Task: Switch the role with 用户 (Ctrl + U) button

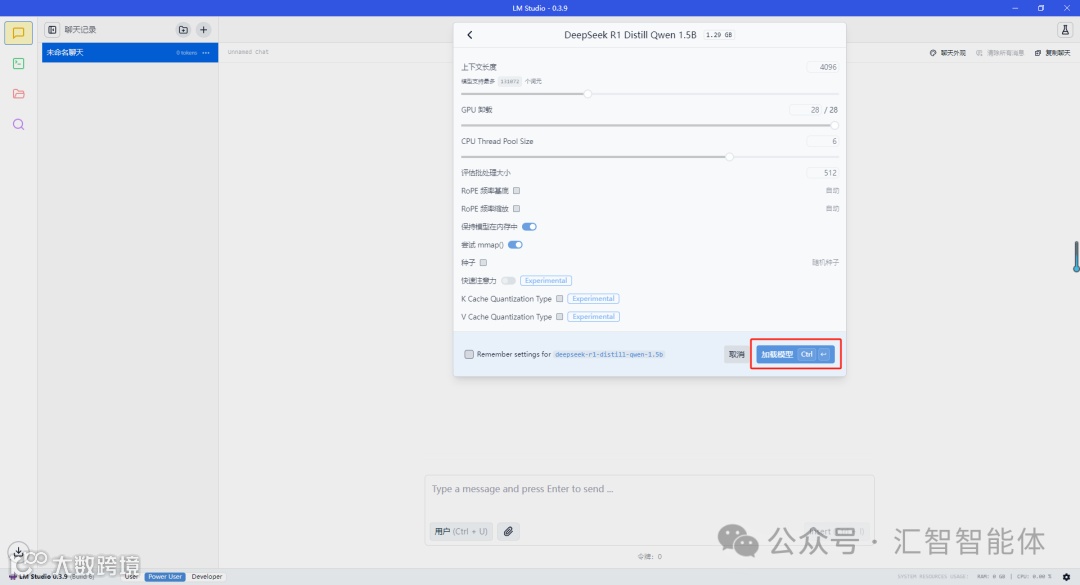Action: [x=461, y=531]
